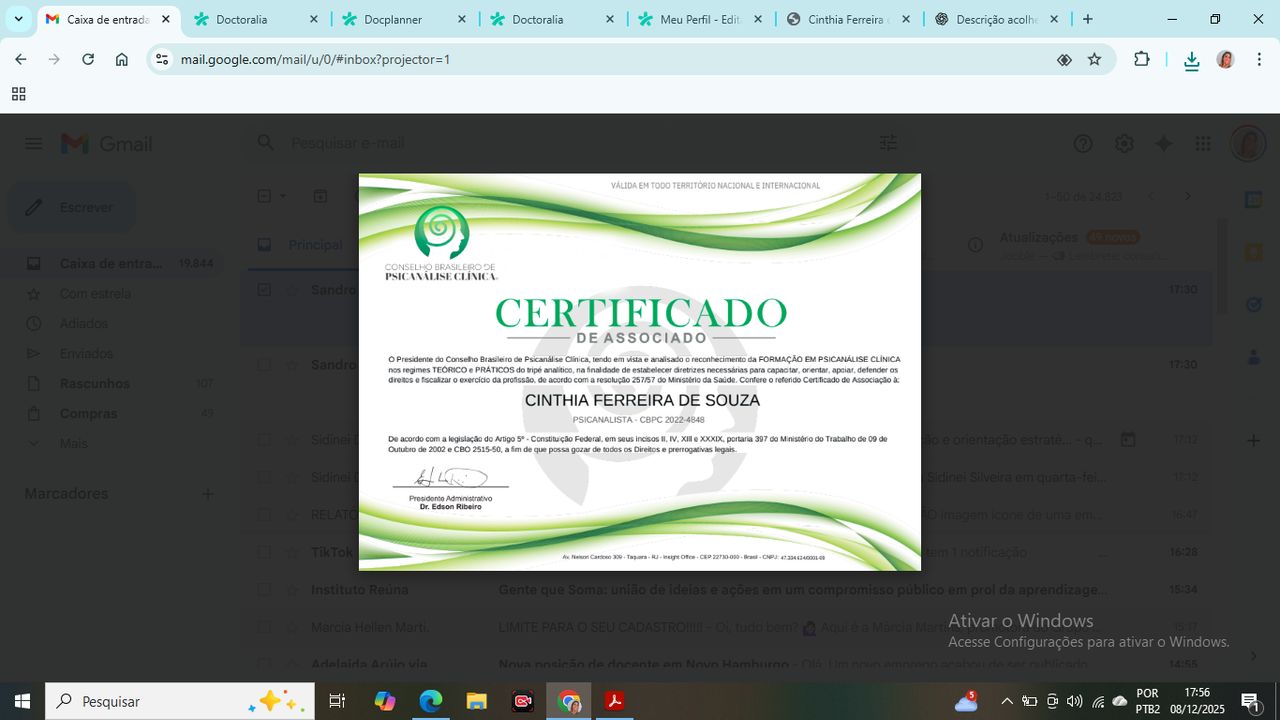Click the Escrever compose button
The image size is (1280, 720).
72,208
